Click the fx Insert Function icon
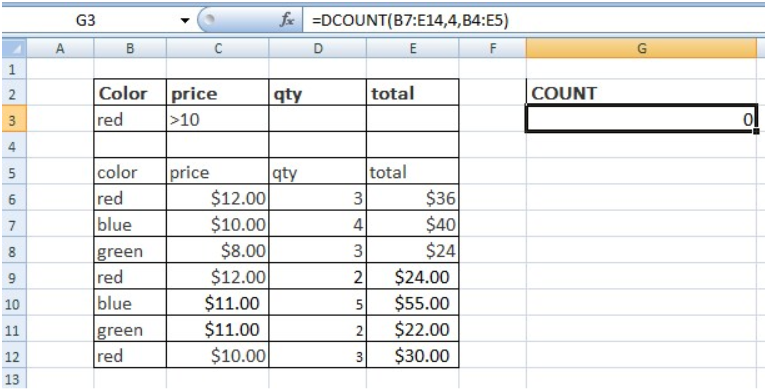The width and height of the screenshot is (765, 390). [x=286, y=21]
